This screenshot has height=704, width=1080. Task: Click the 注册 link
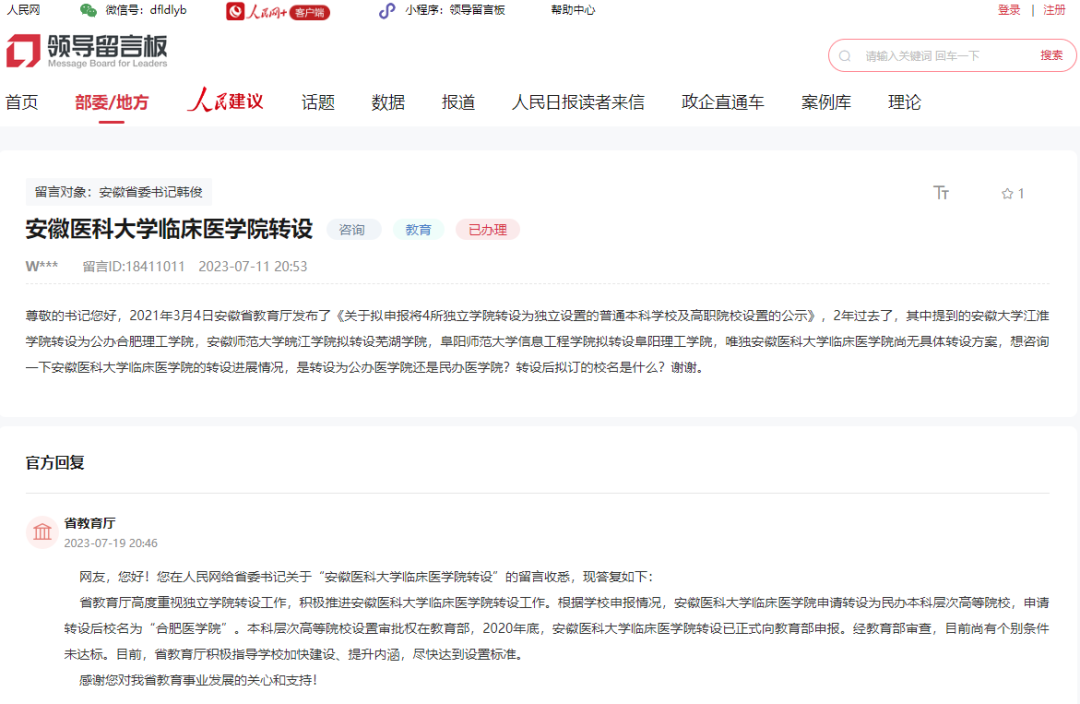[x=1054, y=10]
